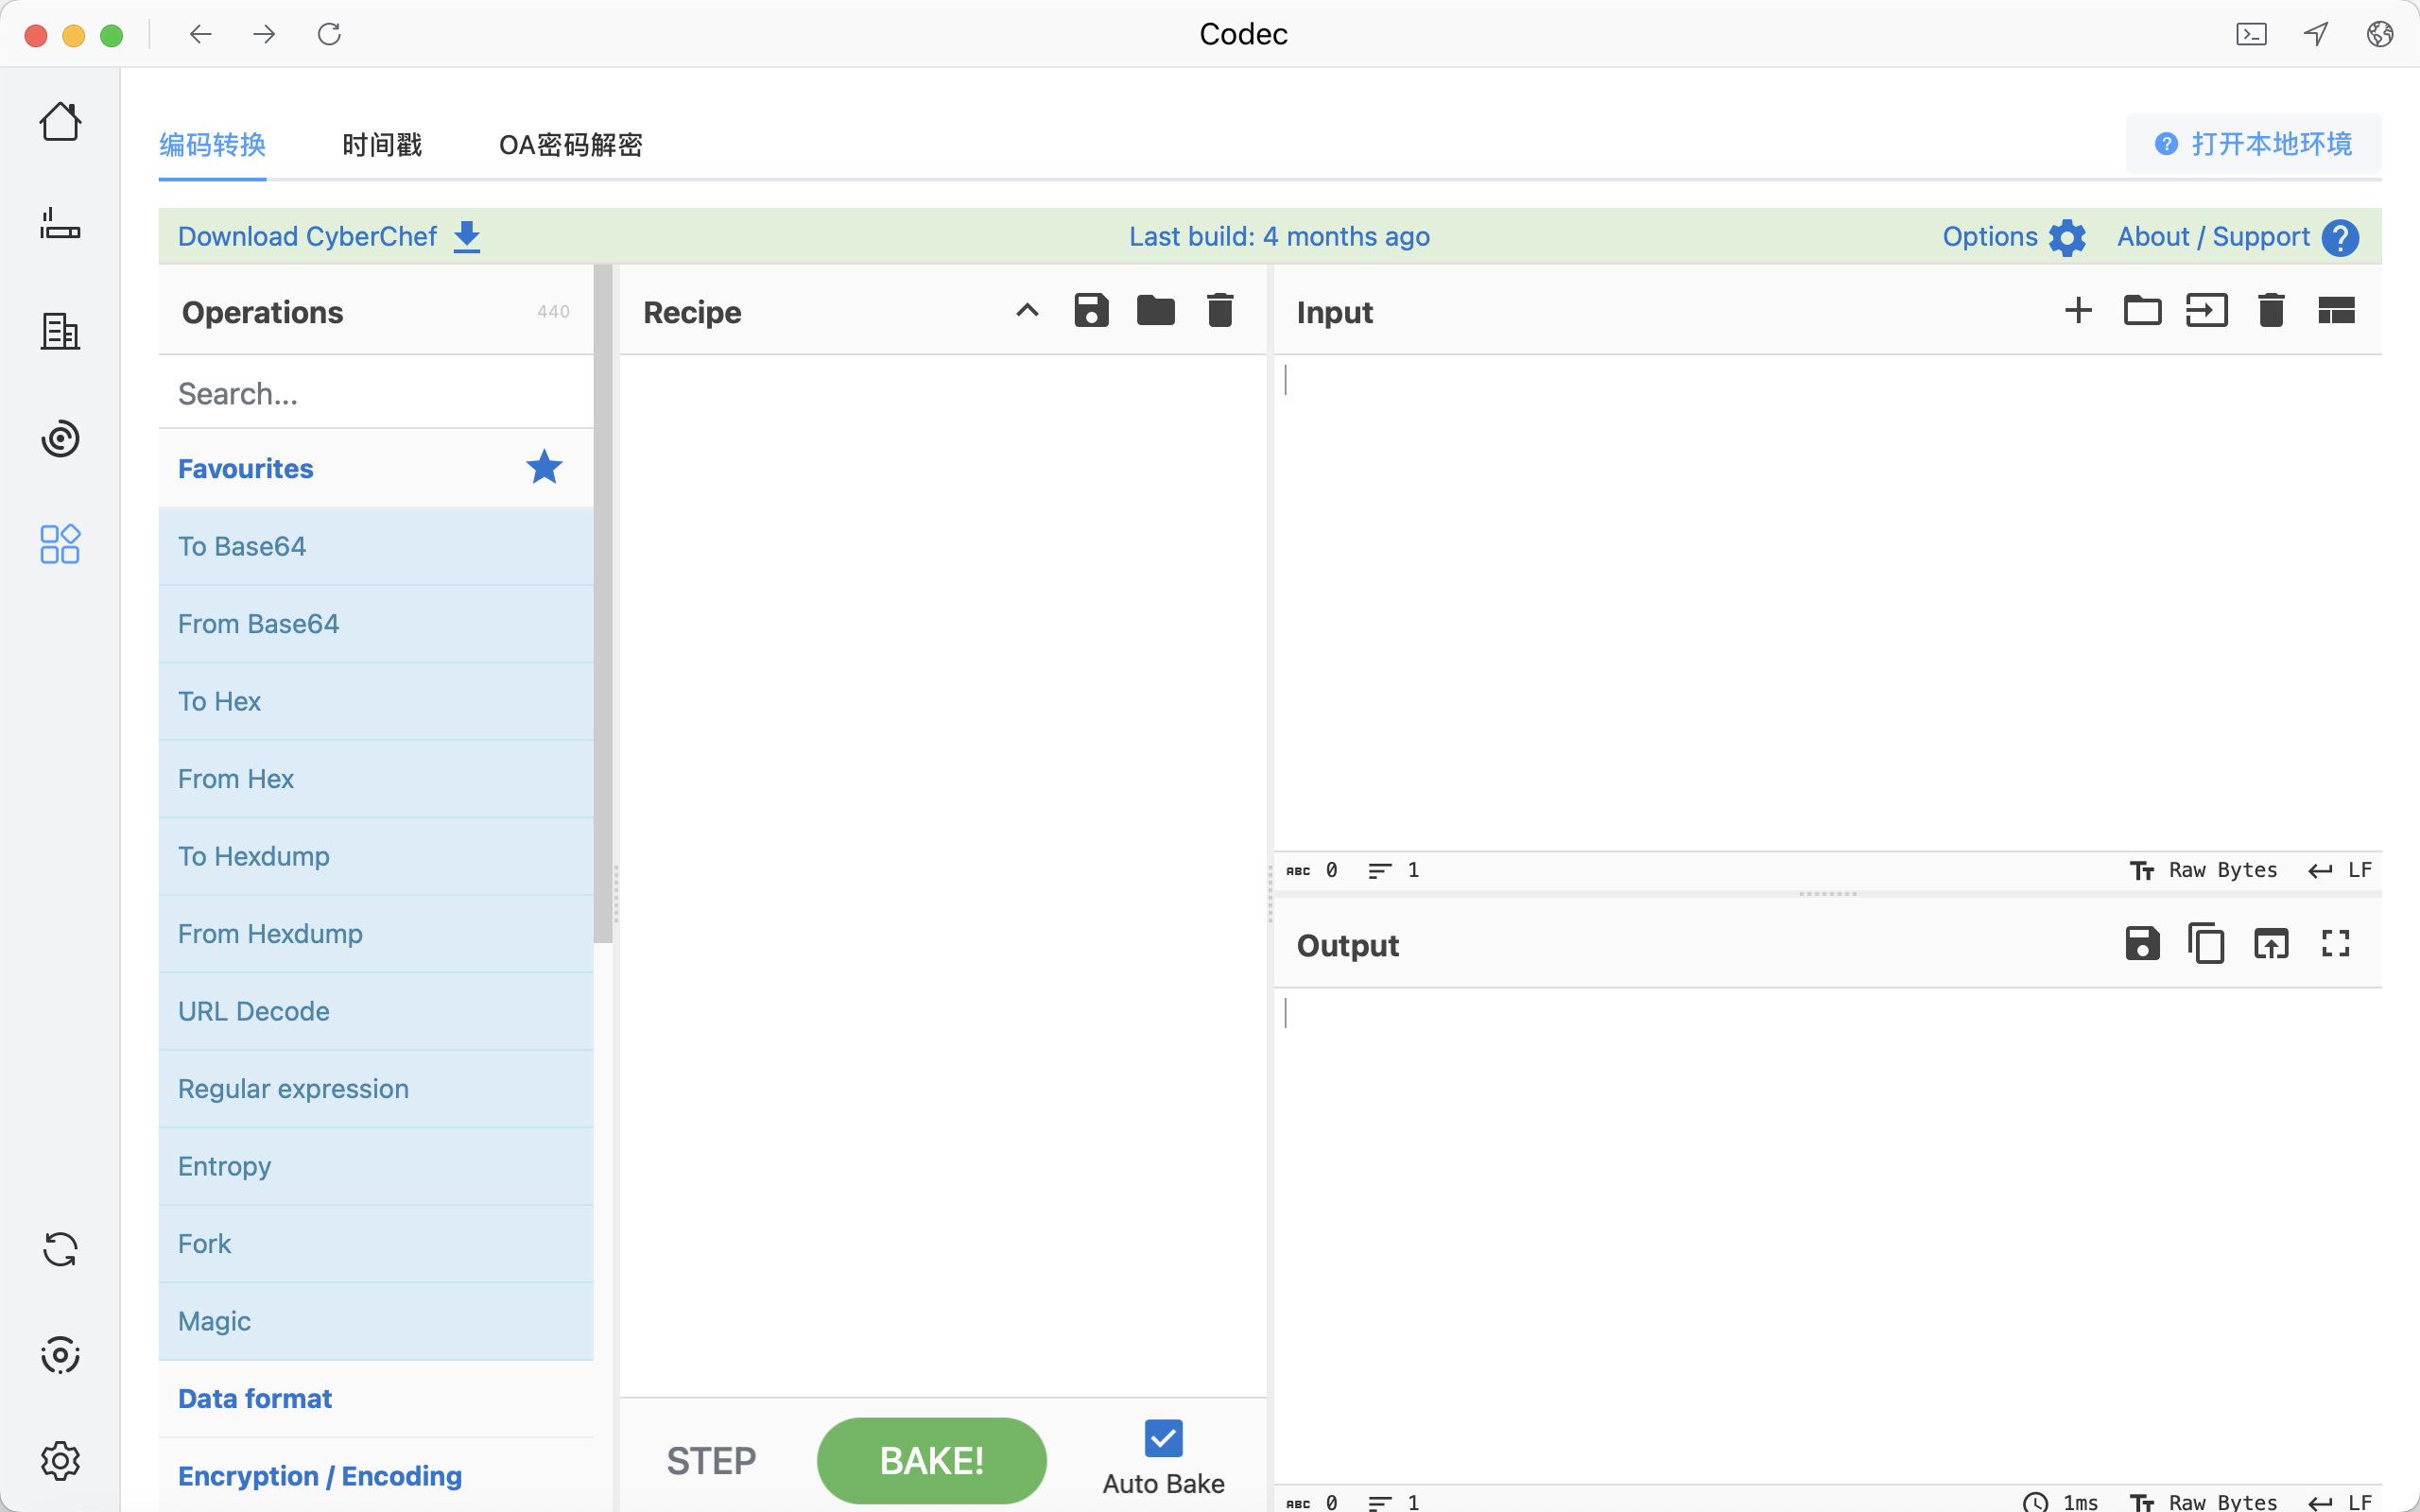The width and height of the screenshot is (2420, 1512).
Task: Click the Load recipe folder icon
Action: (1155, 311)
